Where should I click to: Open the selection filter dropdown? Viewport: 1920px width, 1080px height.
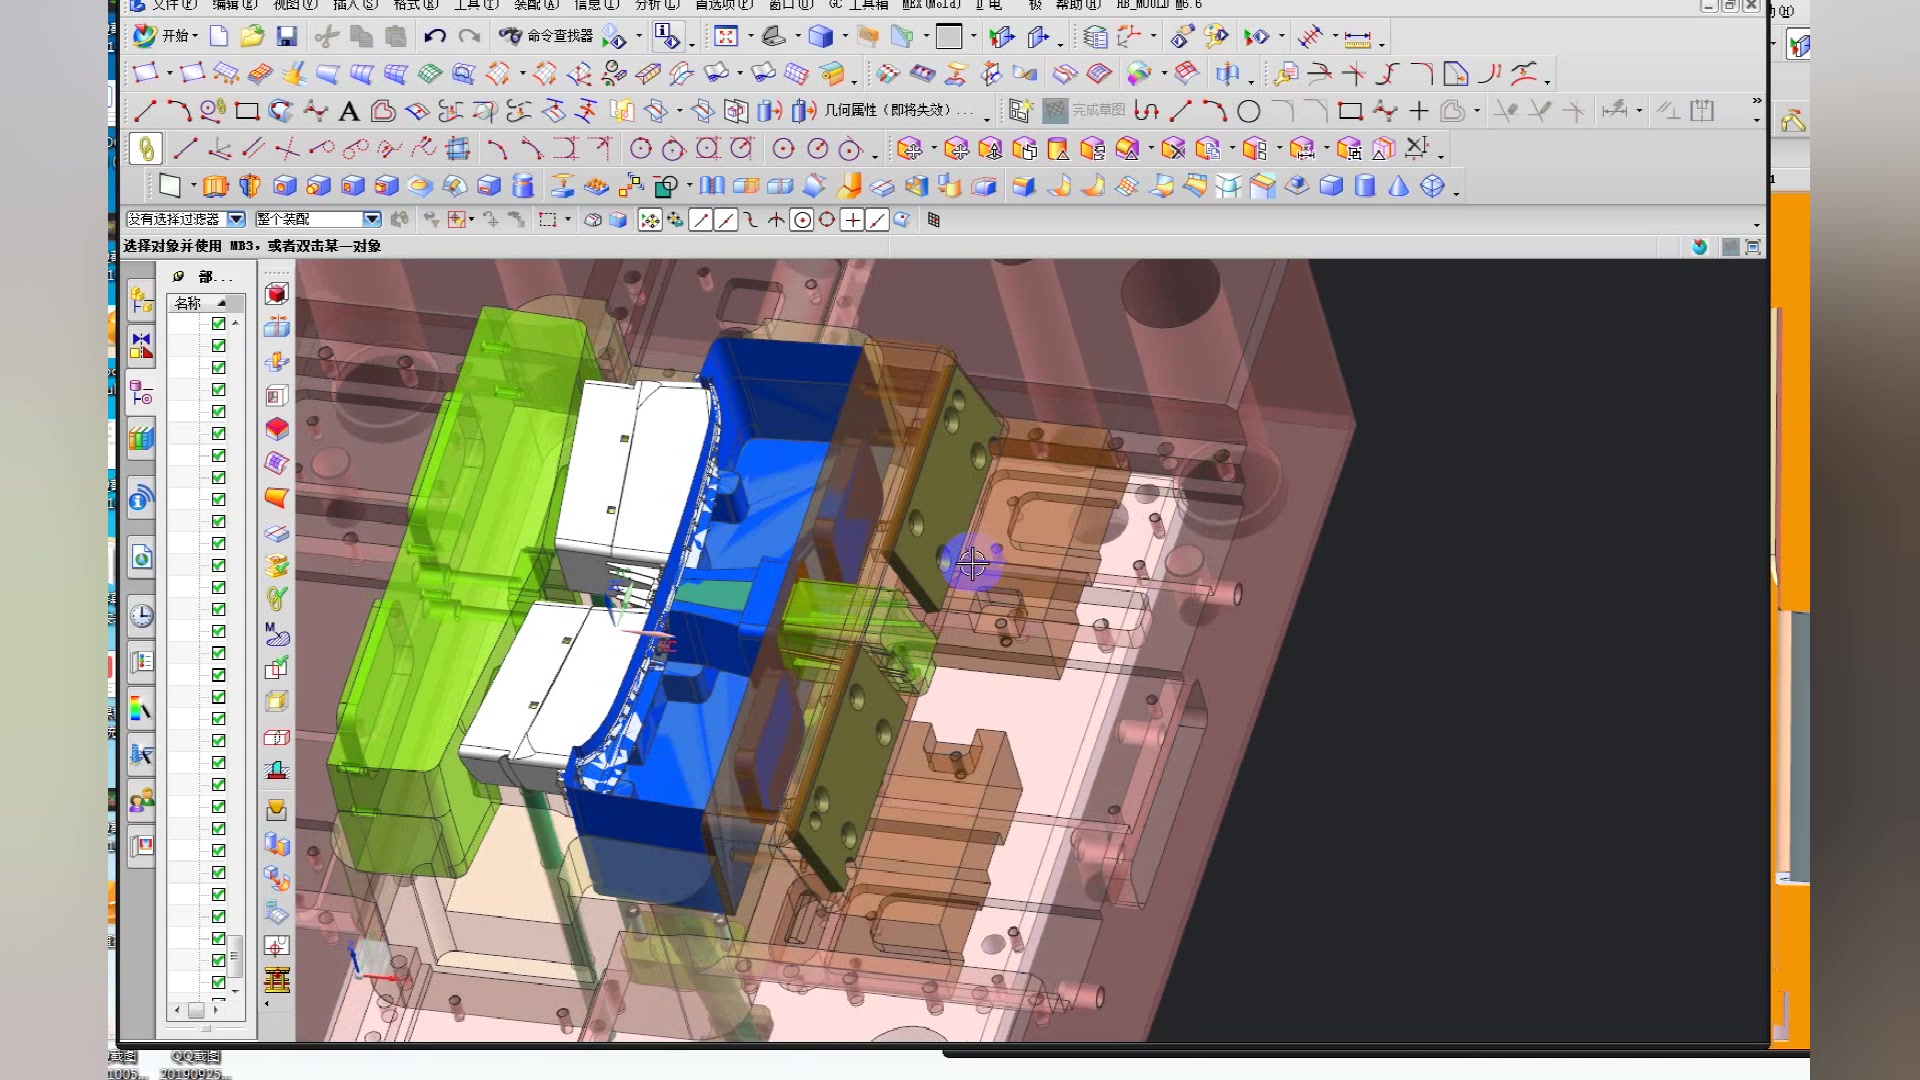point(236,219)
